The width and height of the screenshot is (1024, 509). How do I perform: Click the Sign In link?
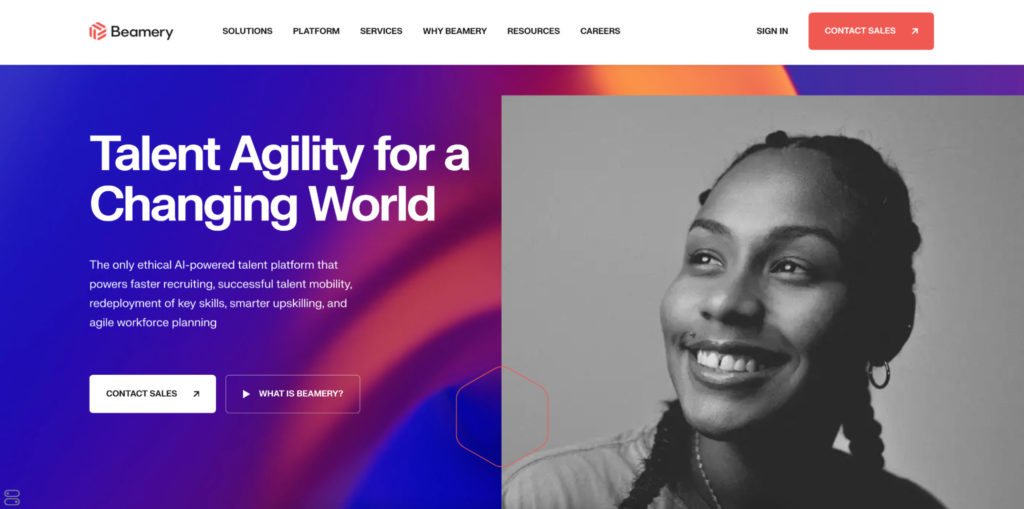(772, 31)
